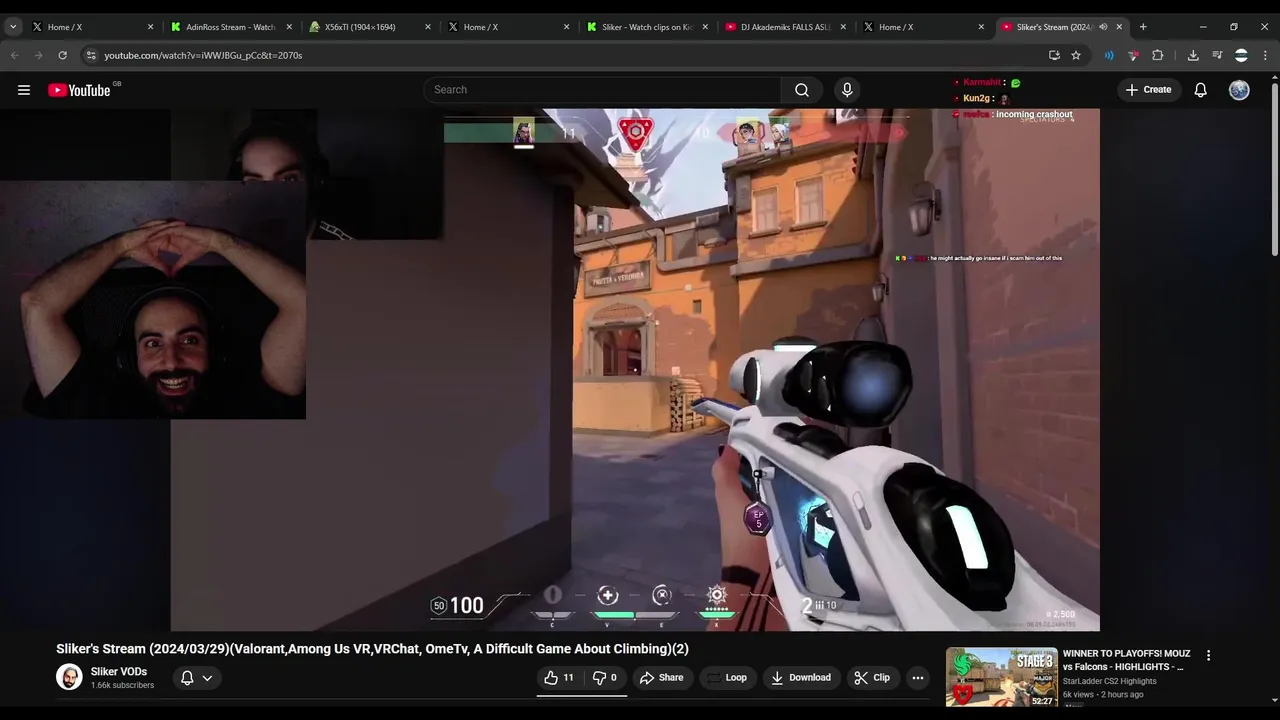The width and height of the screenshot is (1280, 720).
Task: Open the pen-and-red-square extension icon
Action: tap(1133, 55)
